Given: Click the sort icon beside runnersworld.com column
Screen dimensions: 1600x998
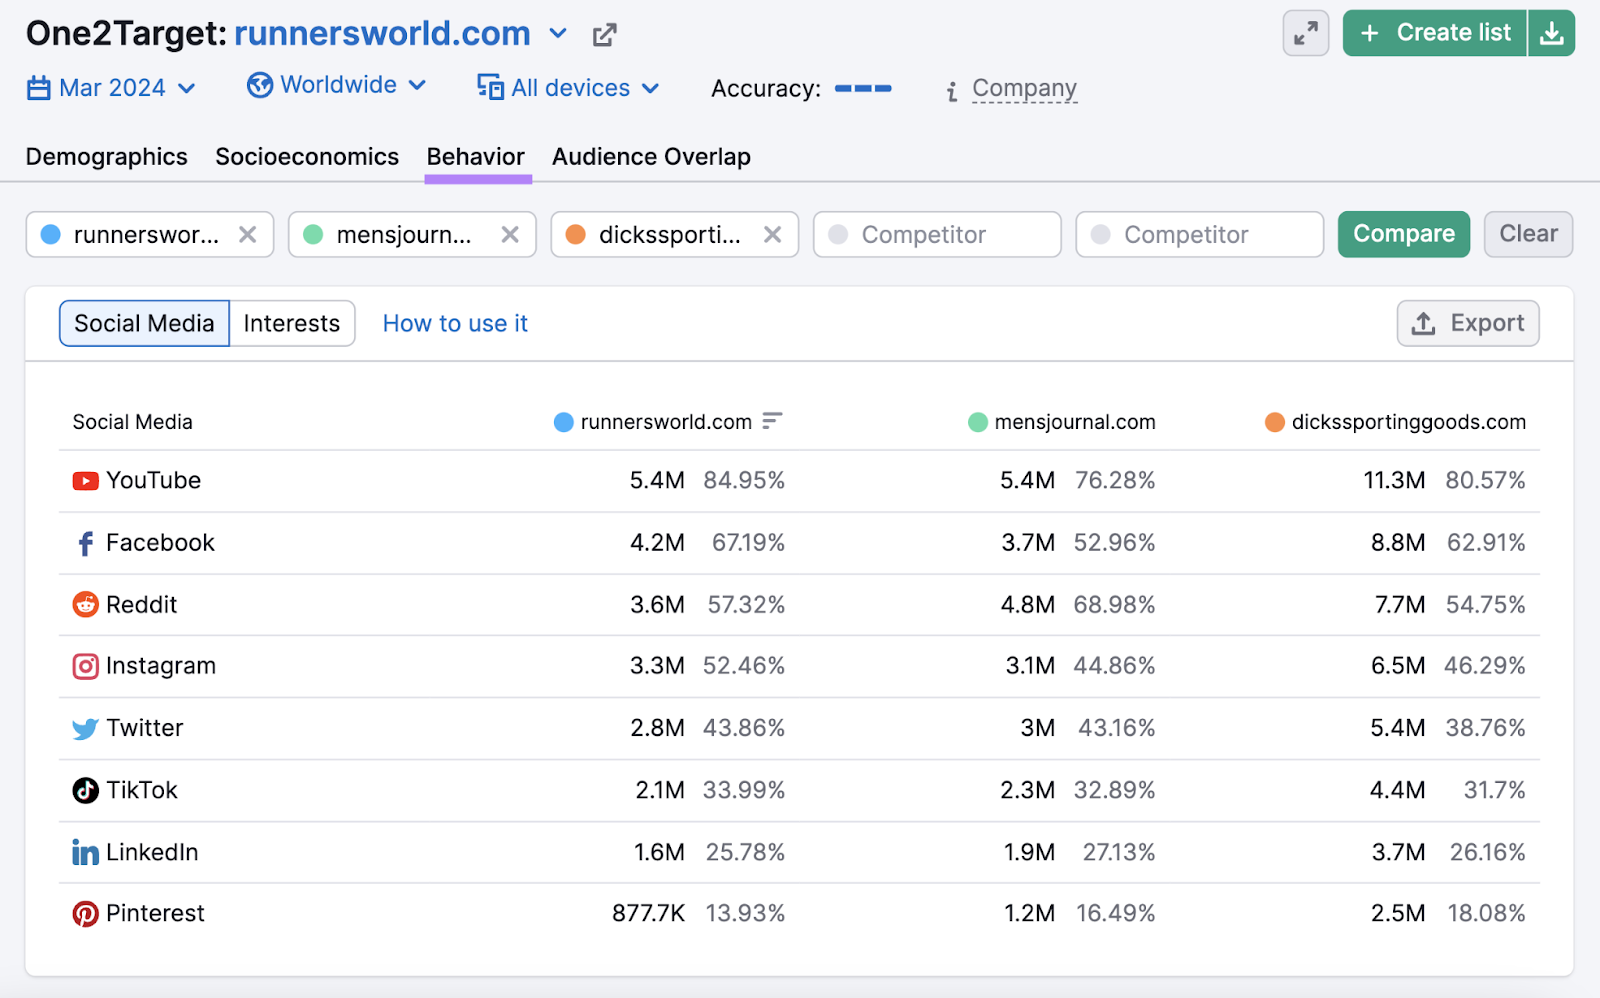Looking at the screenshot, I should 770,421.
